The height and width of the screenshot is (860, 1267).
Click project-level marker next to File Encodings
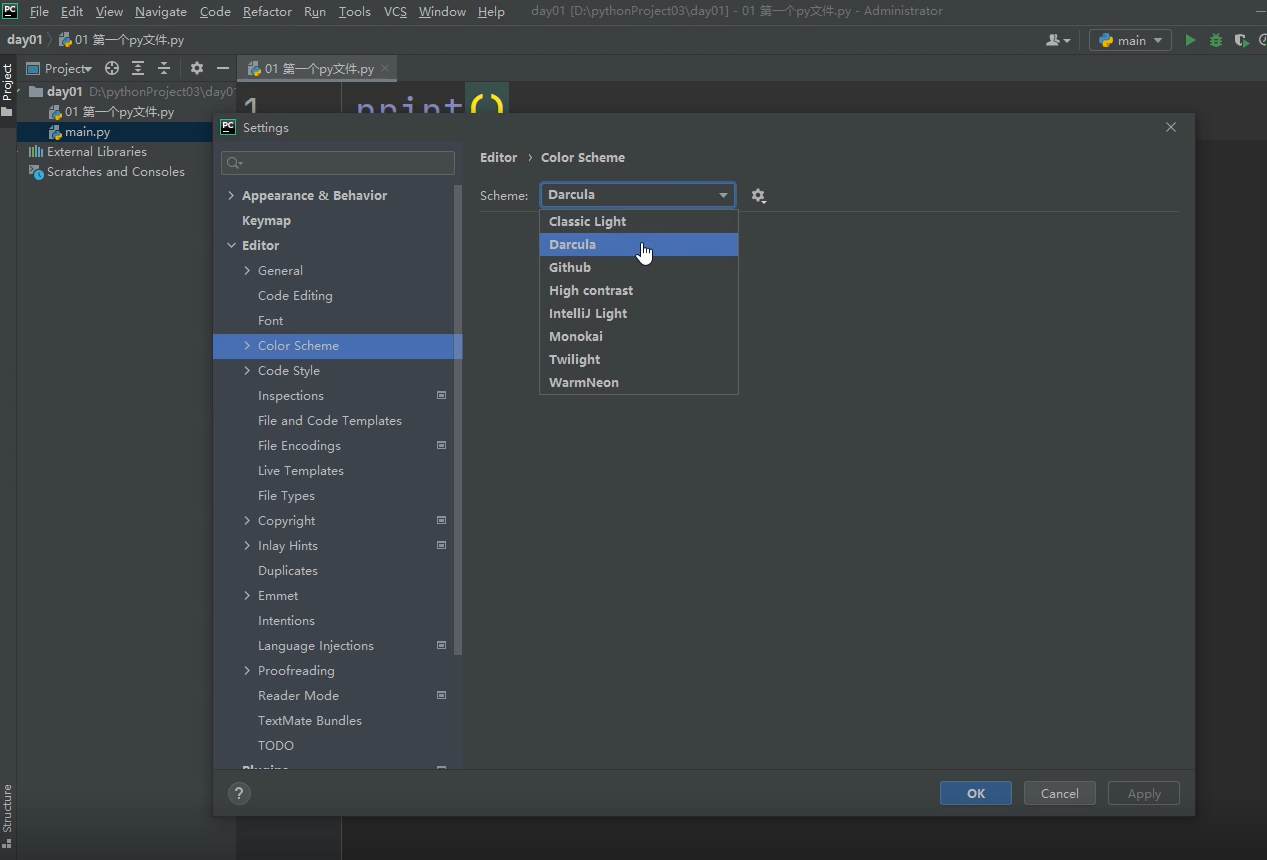coord(441,445)
